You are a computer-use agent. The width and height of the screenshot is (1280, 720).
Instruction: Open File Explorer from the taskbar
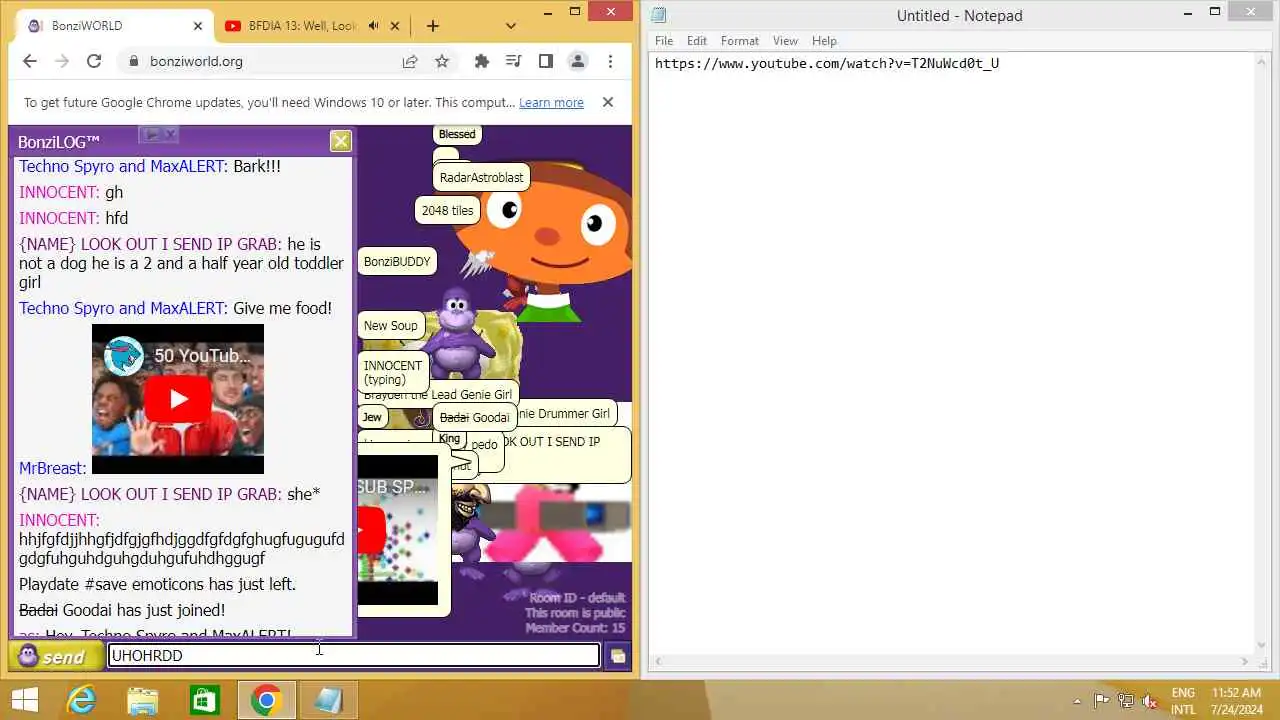click(143, 700)
